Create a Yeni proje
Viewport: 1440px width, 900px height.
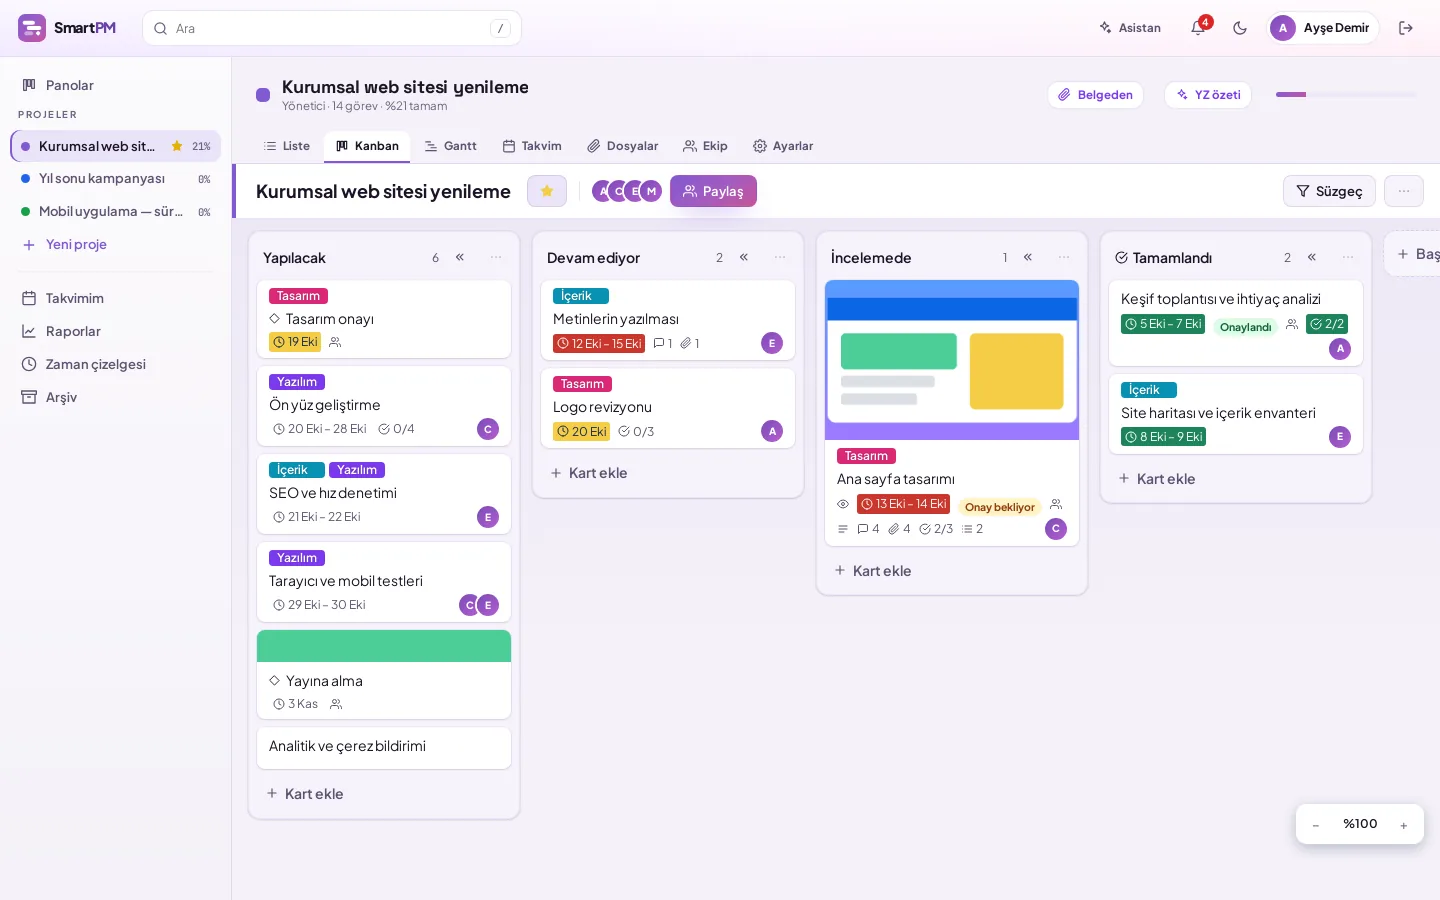click(x=115, y=244)
